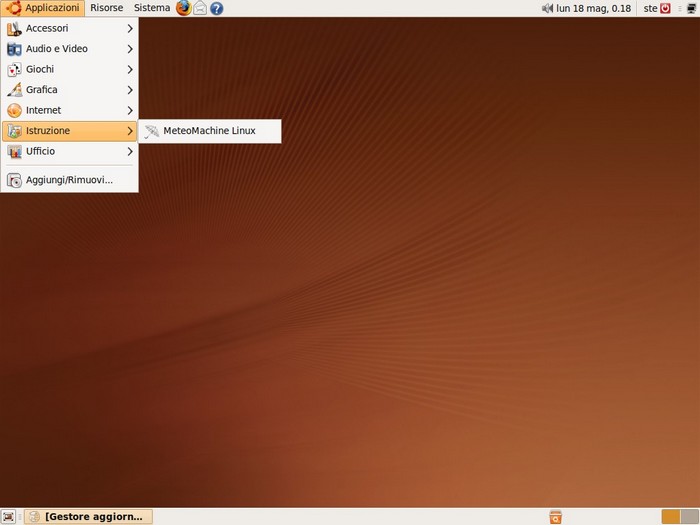Expand the Accessori submenu arrow

pos(130,29)
